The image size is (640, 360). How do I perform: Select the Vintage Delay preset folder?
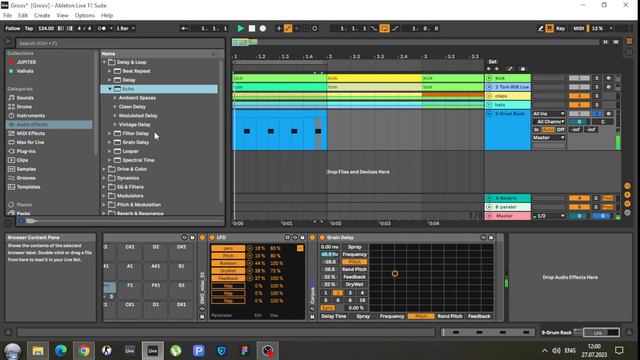click(135, 124)
